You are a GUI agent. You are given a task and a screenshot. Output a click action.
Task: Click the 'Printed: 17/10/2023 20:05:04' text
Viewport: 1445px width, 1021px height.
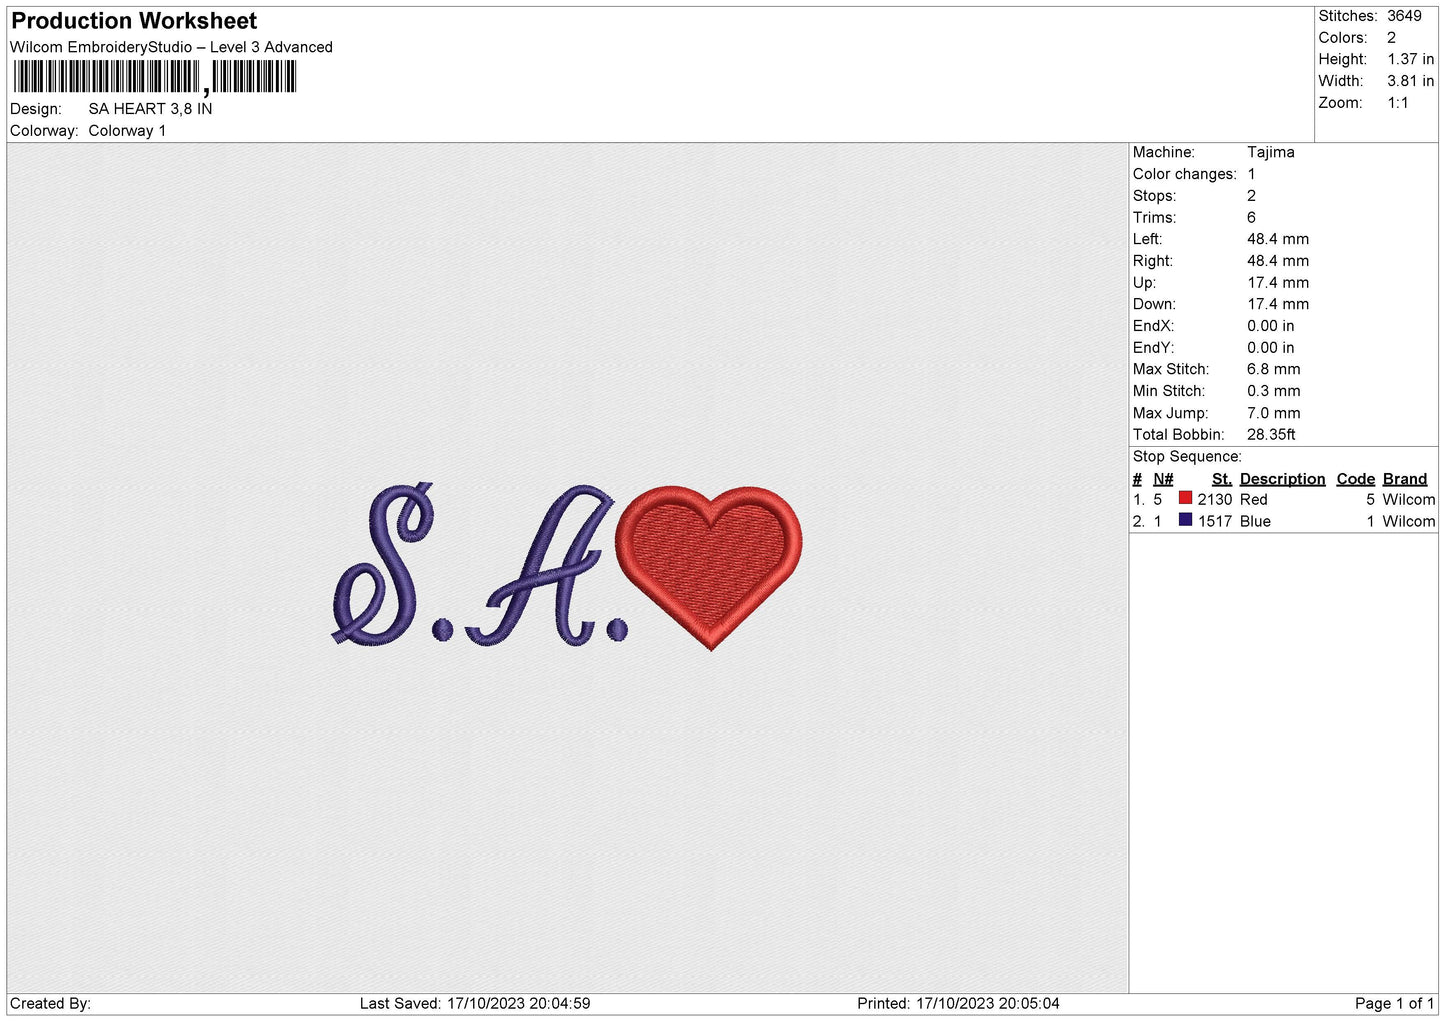tap(958, 1004)
